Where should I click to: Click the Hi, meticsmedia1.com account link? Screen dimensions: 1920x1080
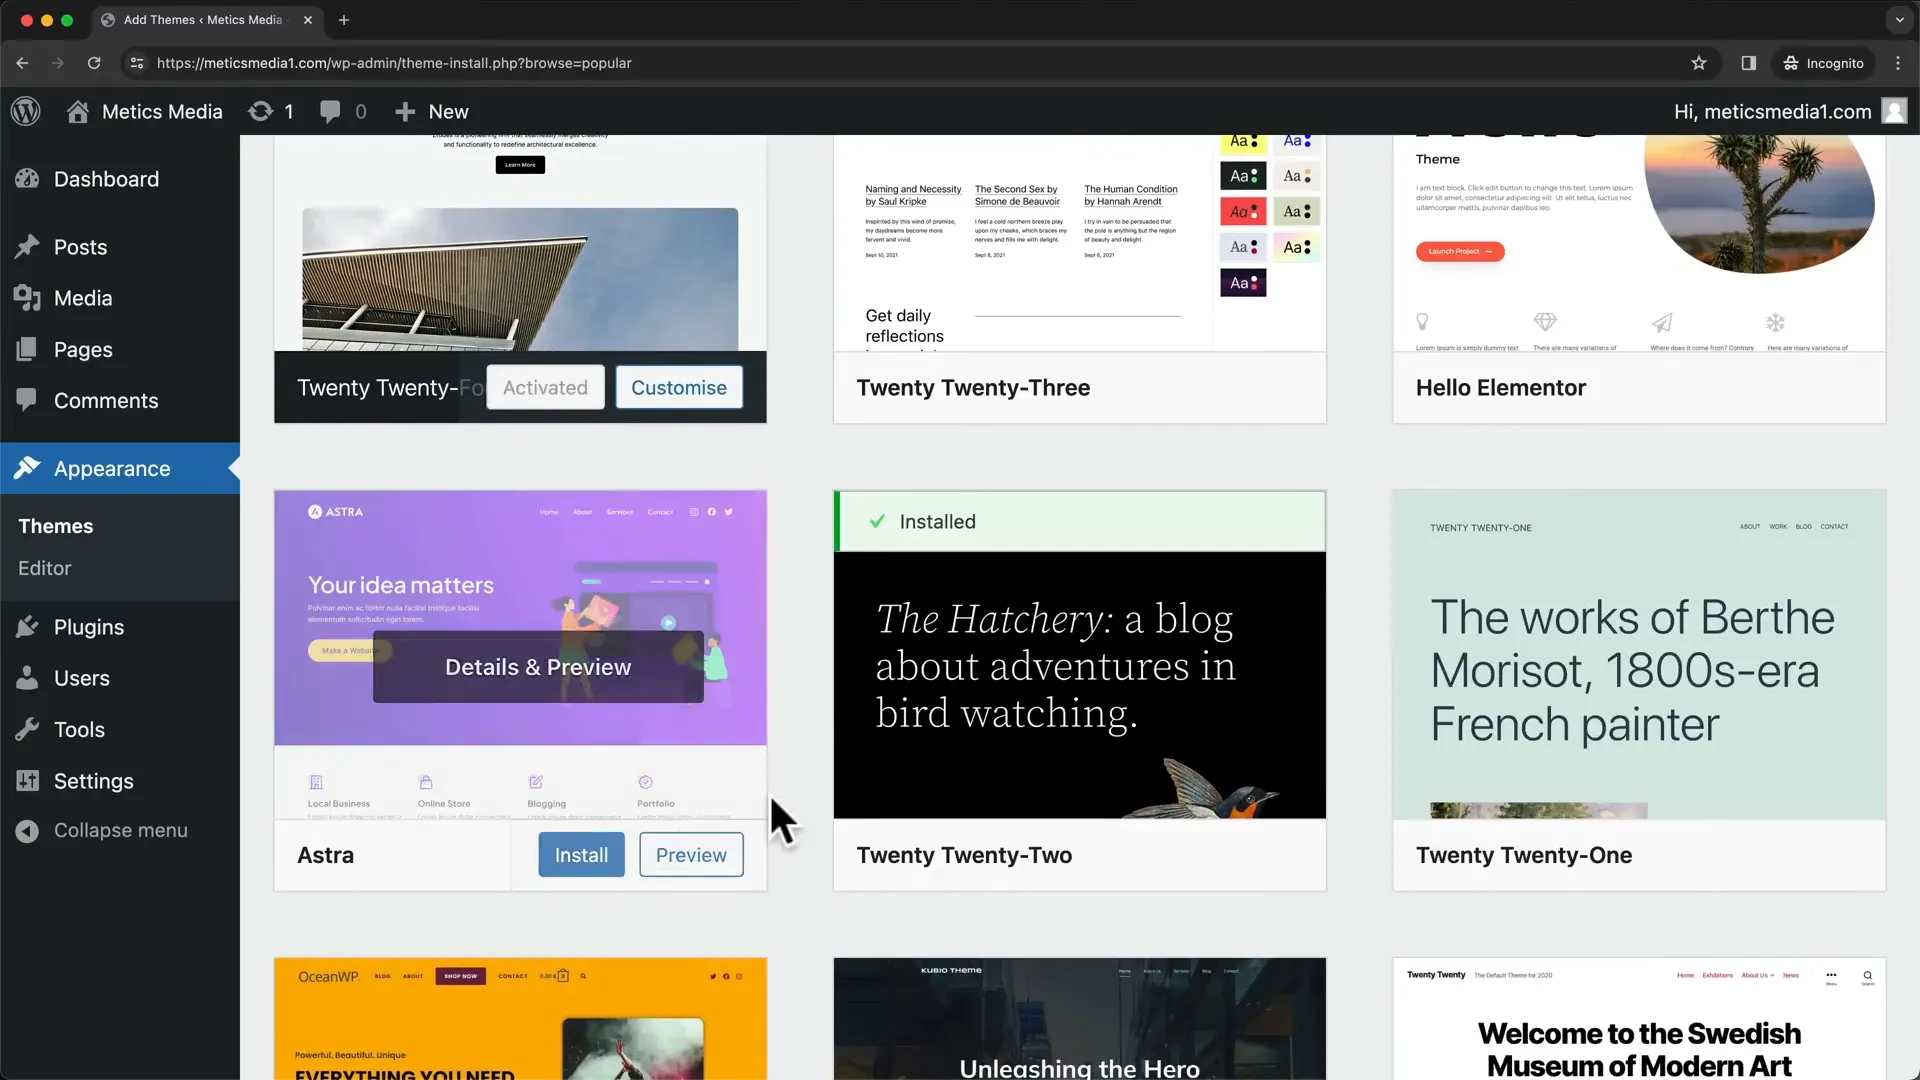click(1772, 112)
